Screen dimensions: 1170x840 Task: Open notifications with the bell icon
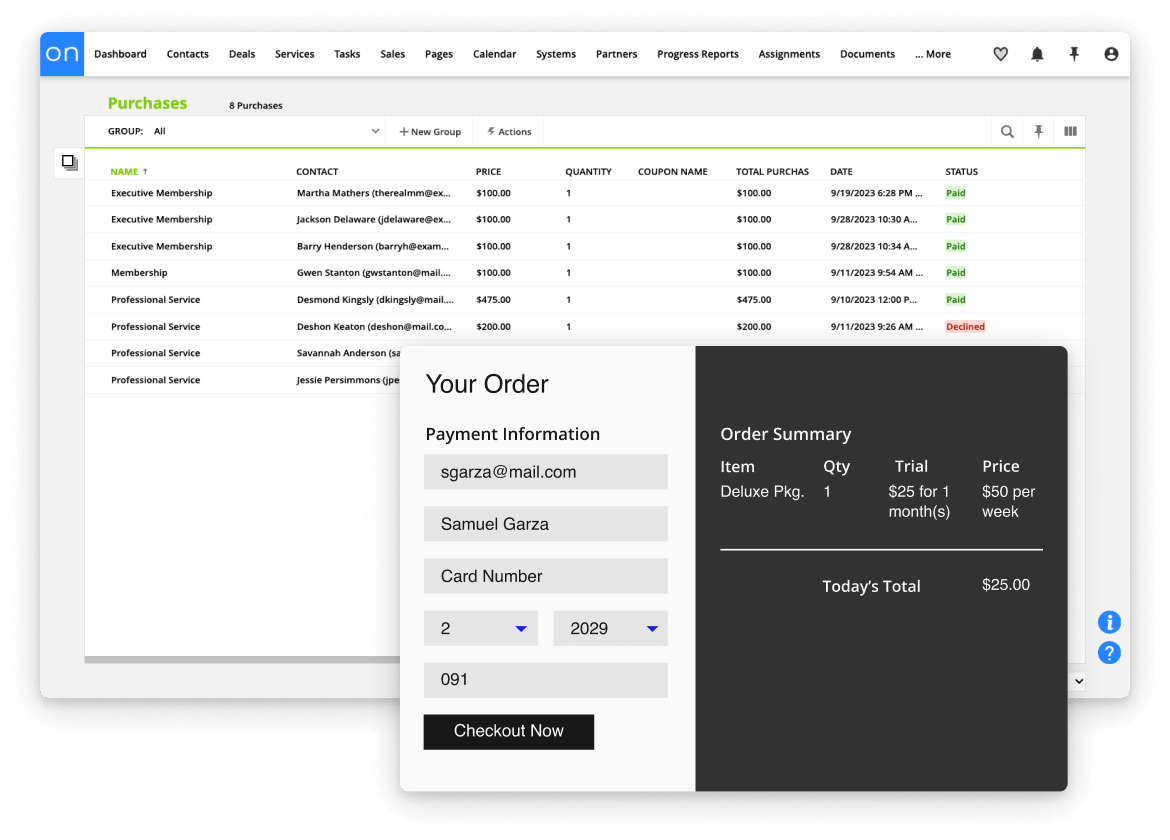pos(1037,54)
